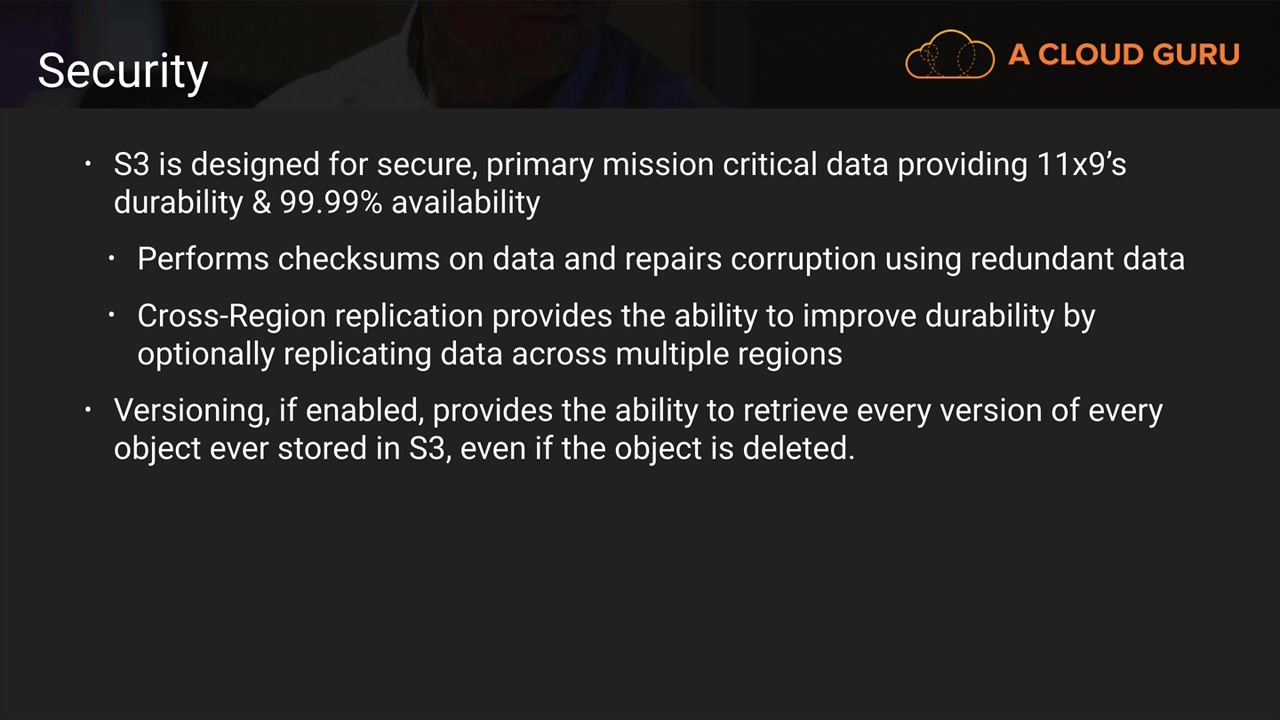Click the first bullet dot before S3
Image resolution: width=1280 pixels, height=720 pixels.
pos(88,162)
